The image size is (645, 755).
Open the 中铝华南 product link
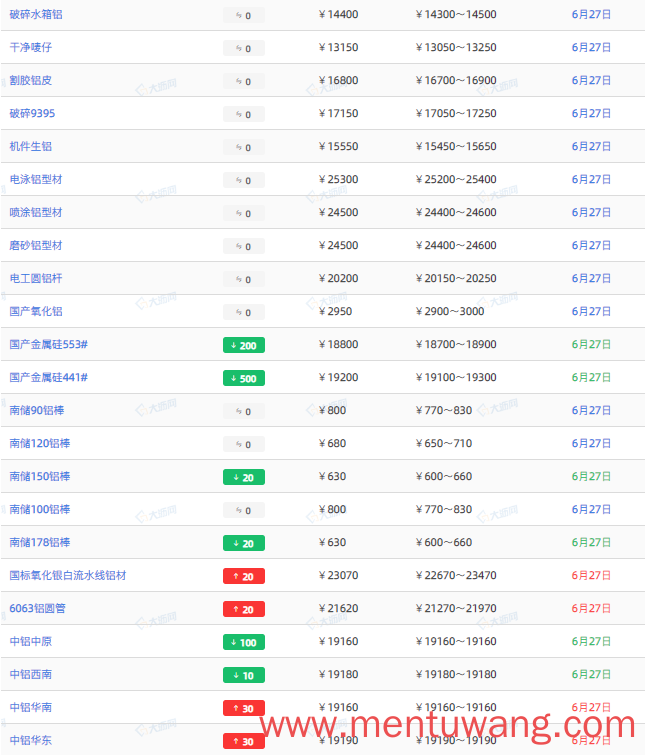point(31,707)
